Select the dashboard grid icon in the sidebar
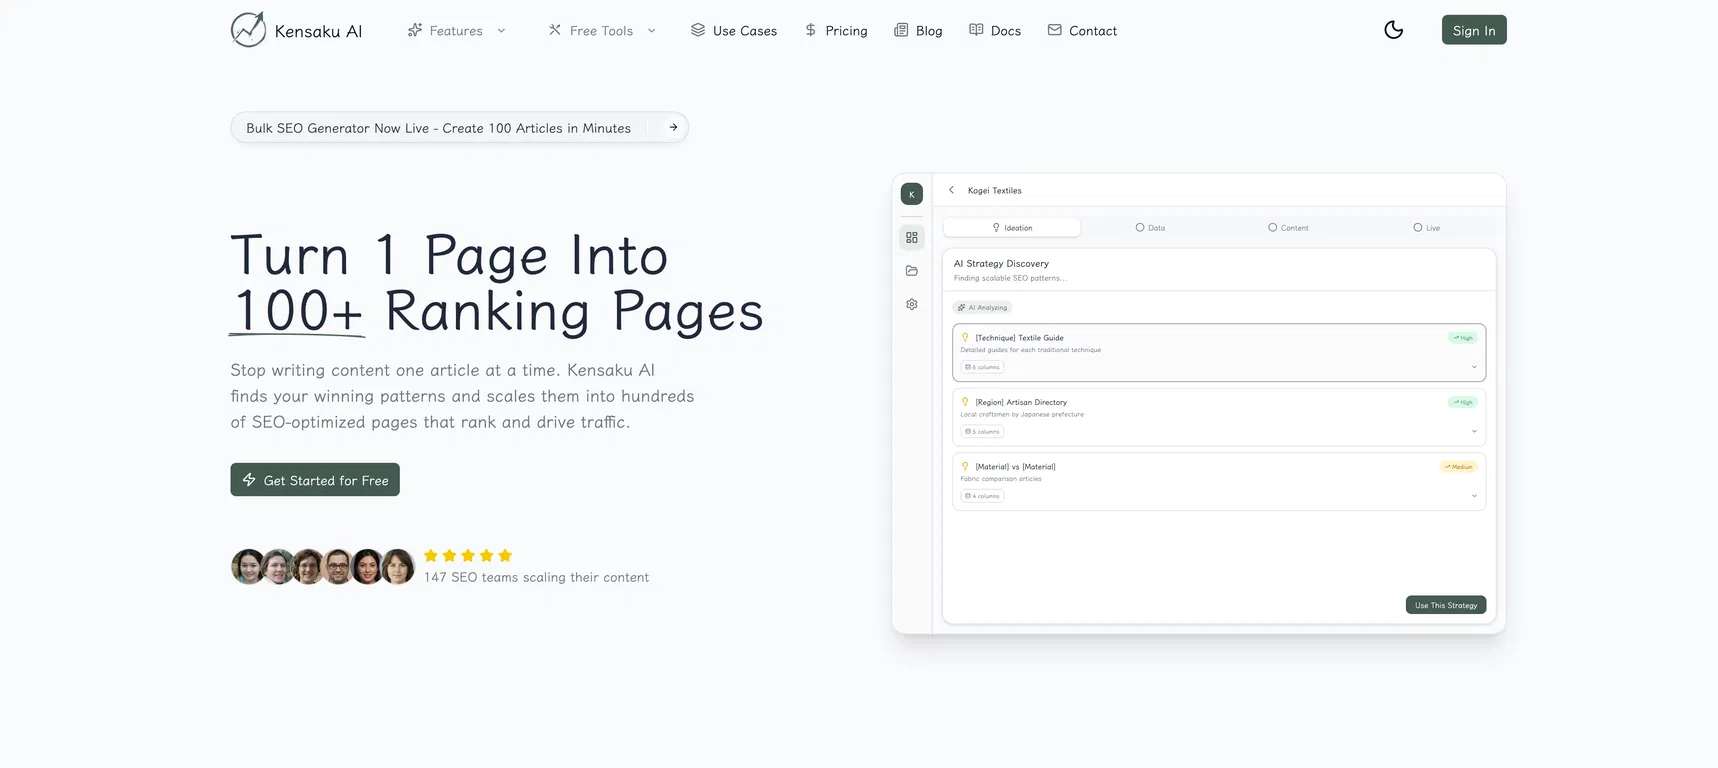Image resolution: width=1718 pixels, height=768 pixels. [x=912, y=238]
